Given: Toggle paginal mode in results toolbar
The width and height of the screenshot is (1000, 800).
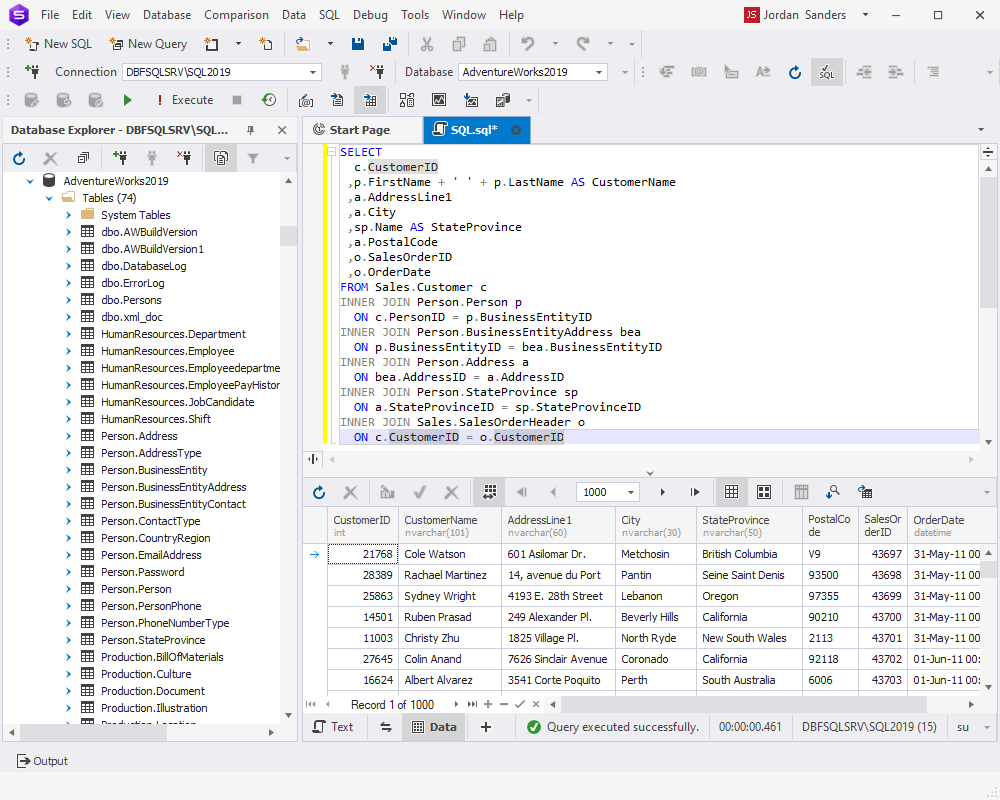Looking at the screenshot, I should [489, 492].
